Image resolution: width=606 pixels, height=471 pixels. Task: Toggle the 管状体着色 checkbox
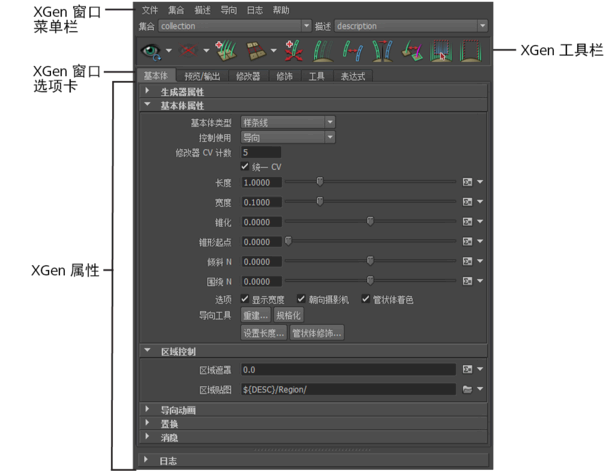tap(366, 299)
